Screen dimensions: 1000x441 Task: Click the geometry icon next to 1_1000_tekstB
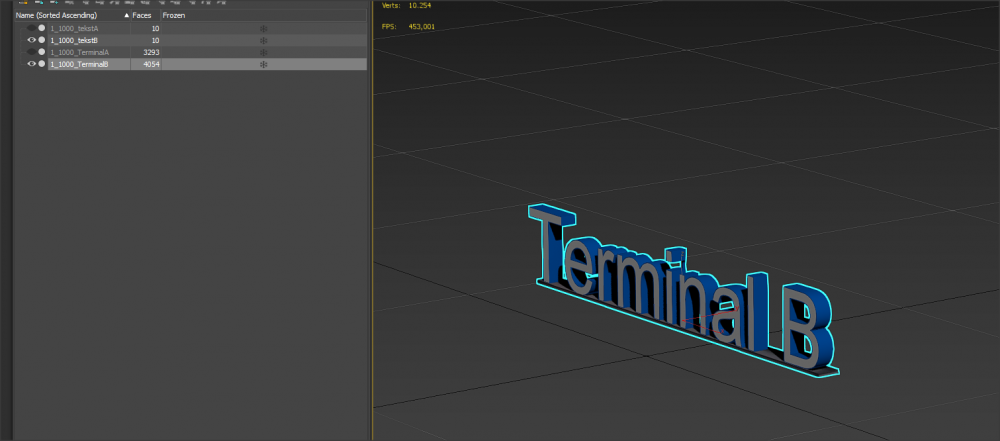(x=42, y=40)
